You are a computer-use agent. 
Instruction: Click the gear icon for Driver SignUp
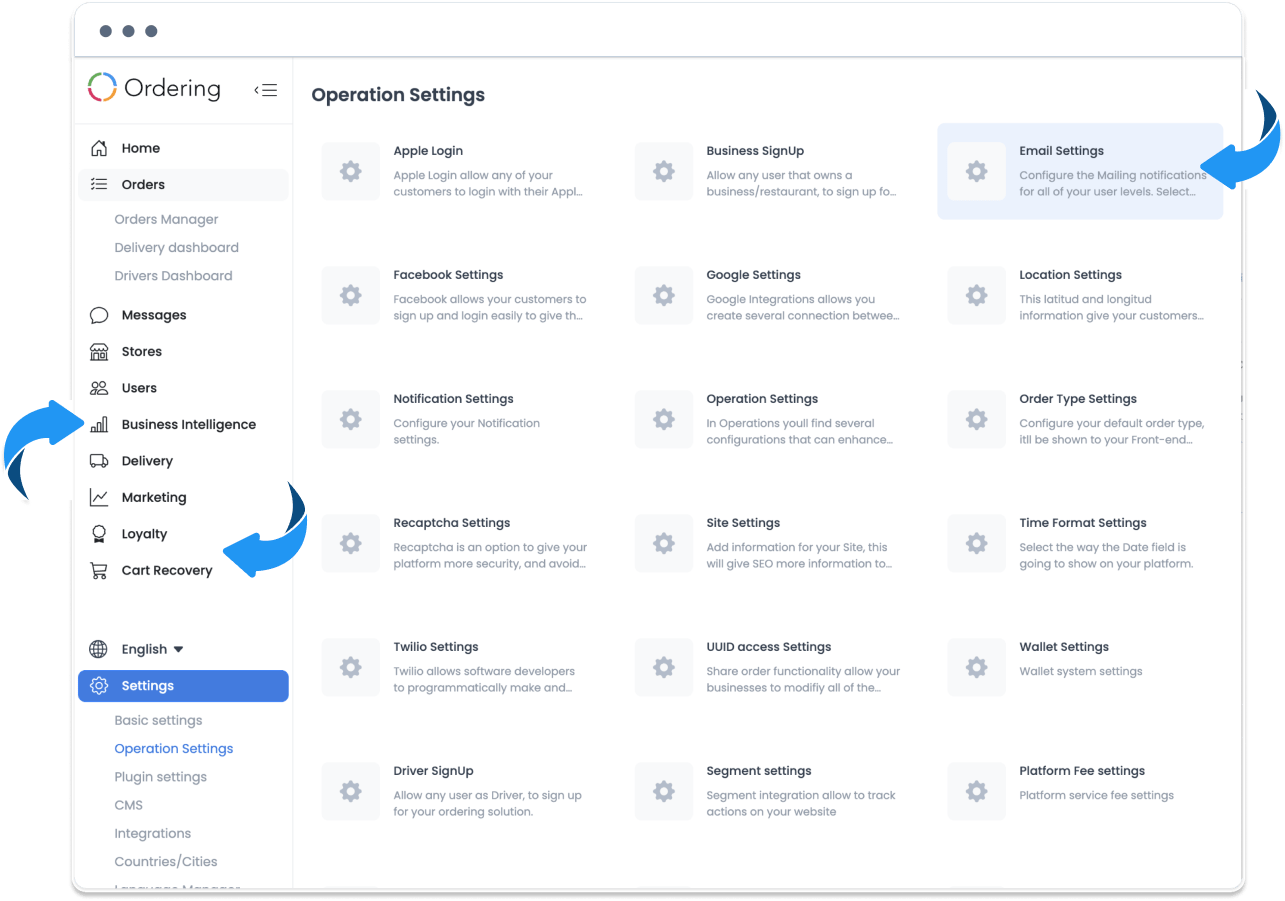point(350,791)
